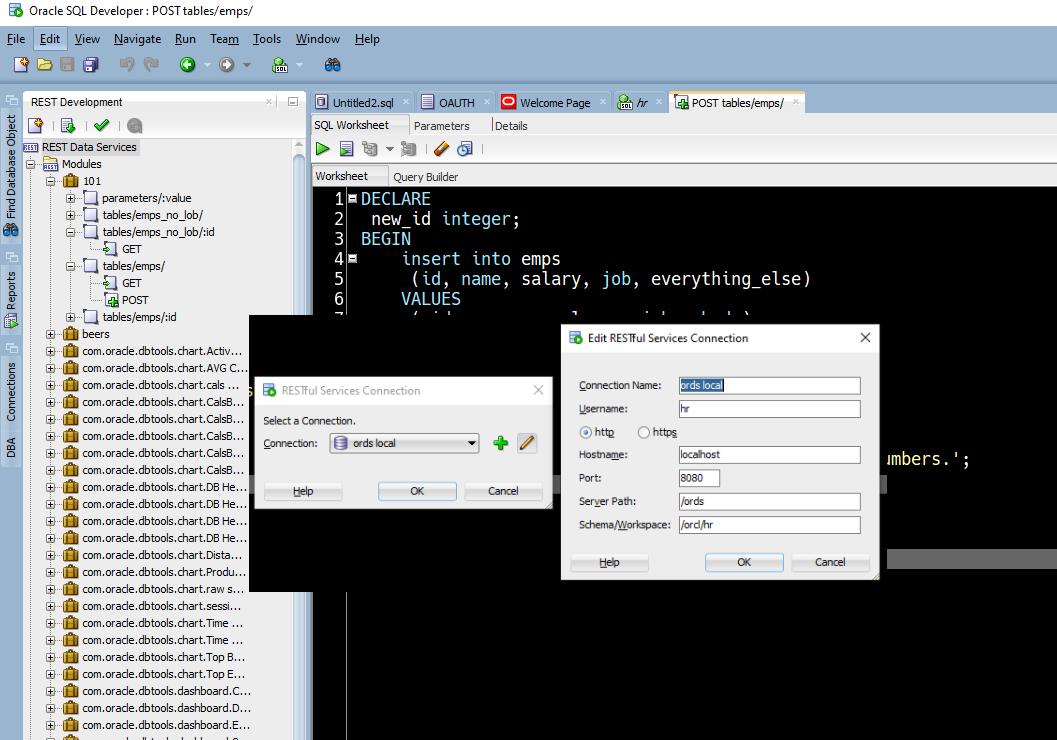Click Cancel in RESTful Services Connection dialog
The image size is (1057, 740).
click(503, 491)
